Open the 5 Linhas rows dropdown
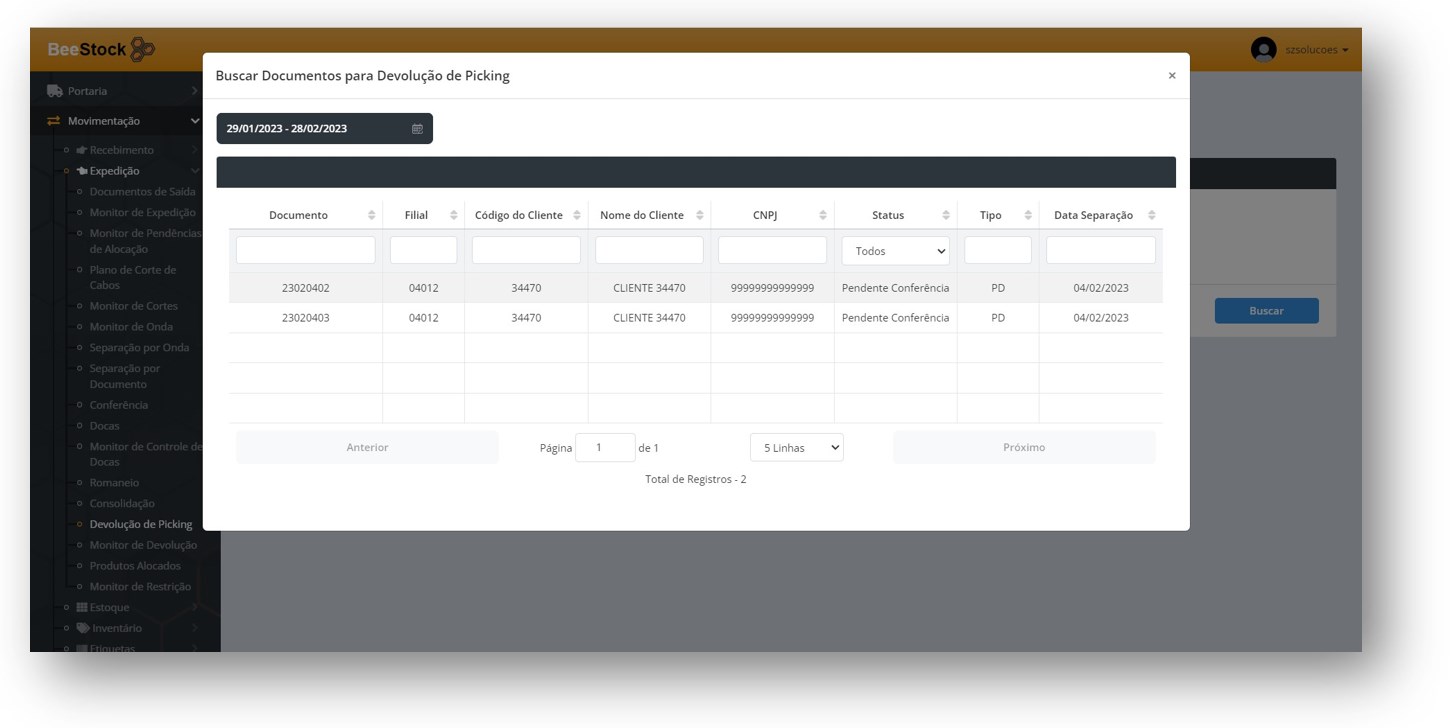1451x728 pixels. pos(796,448)
